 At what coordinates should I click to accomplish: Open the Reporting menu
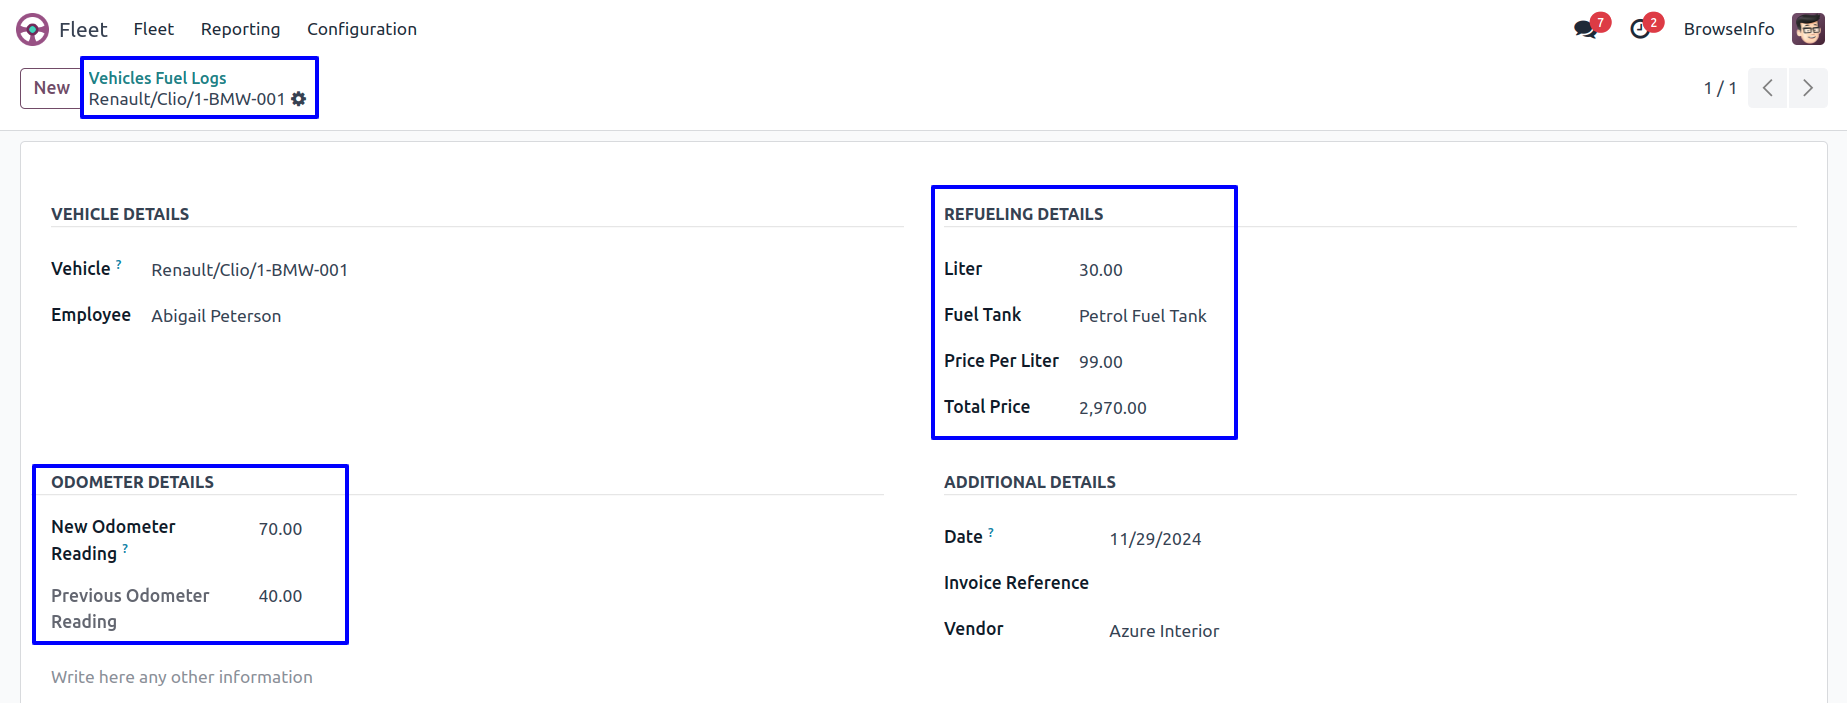(240, 29)
